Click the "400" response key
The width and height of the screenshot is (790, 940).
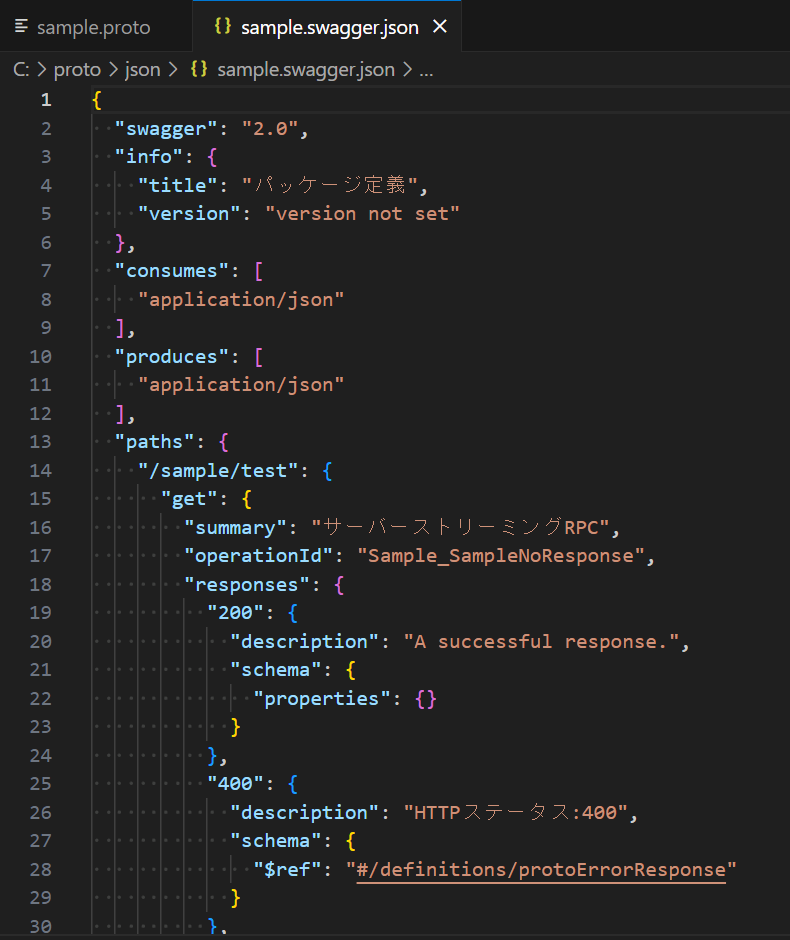[235, 784]
